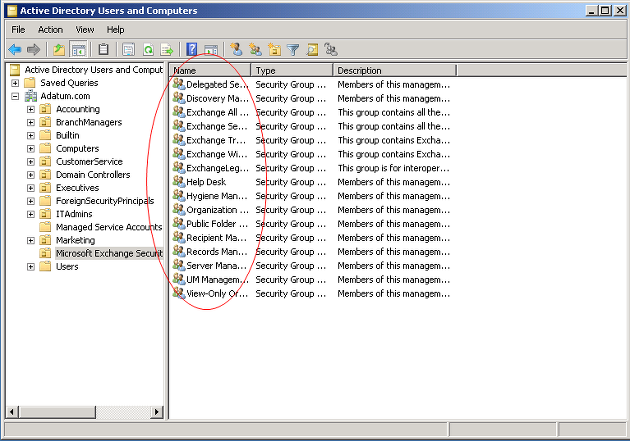Screen dimensions: 630x441
Task: Click the Forward arrow toolbar icon
Action: (x=33, y=50)
